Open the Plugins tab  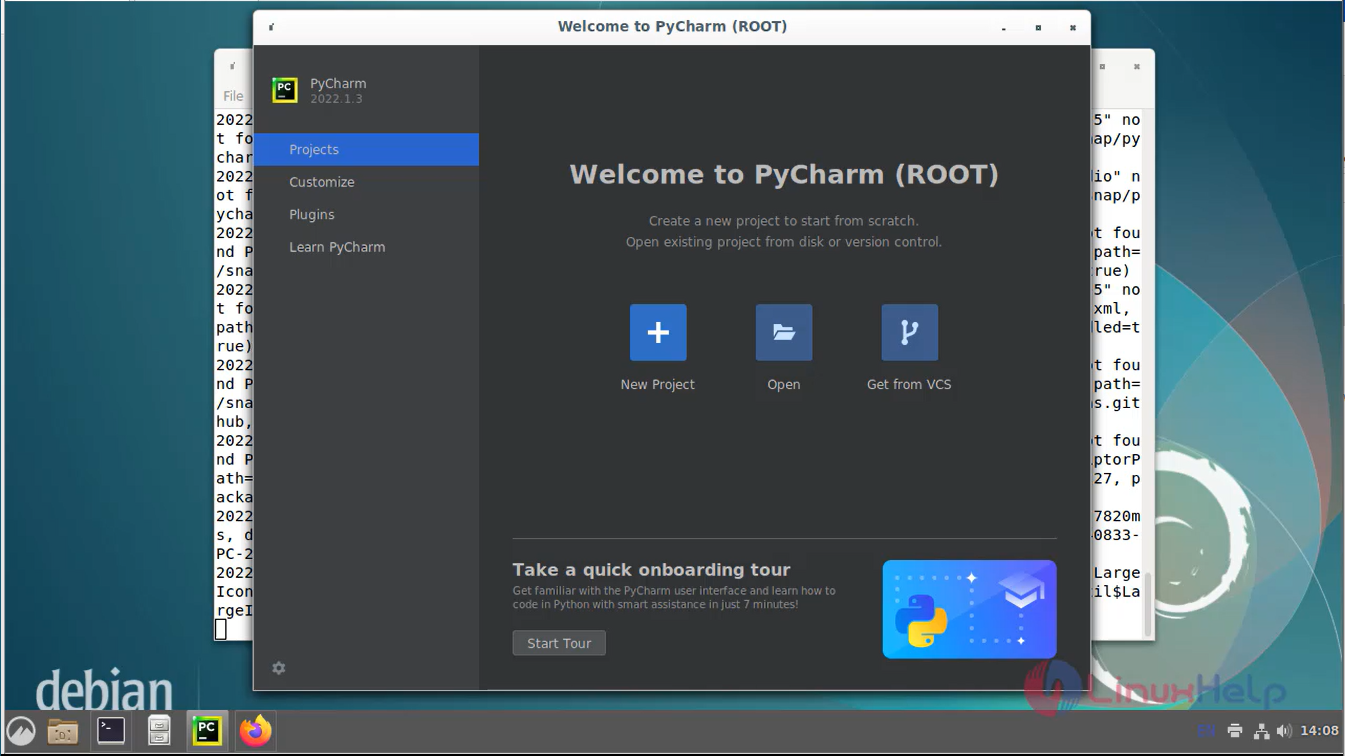click(x=367, y=214)
